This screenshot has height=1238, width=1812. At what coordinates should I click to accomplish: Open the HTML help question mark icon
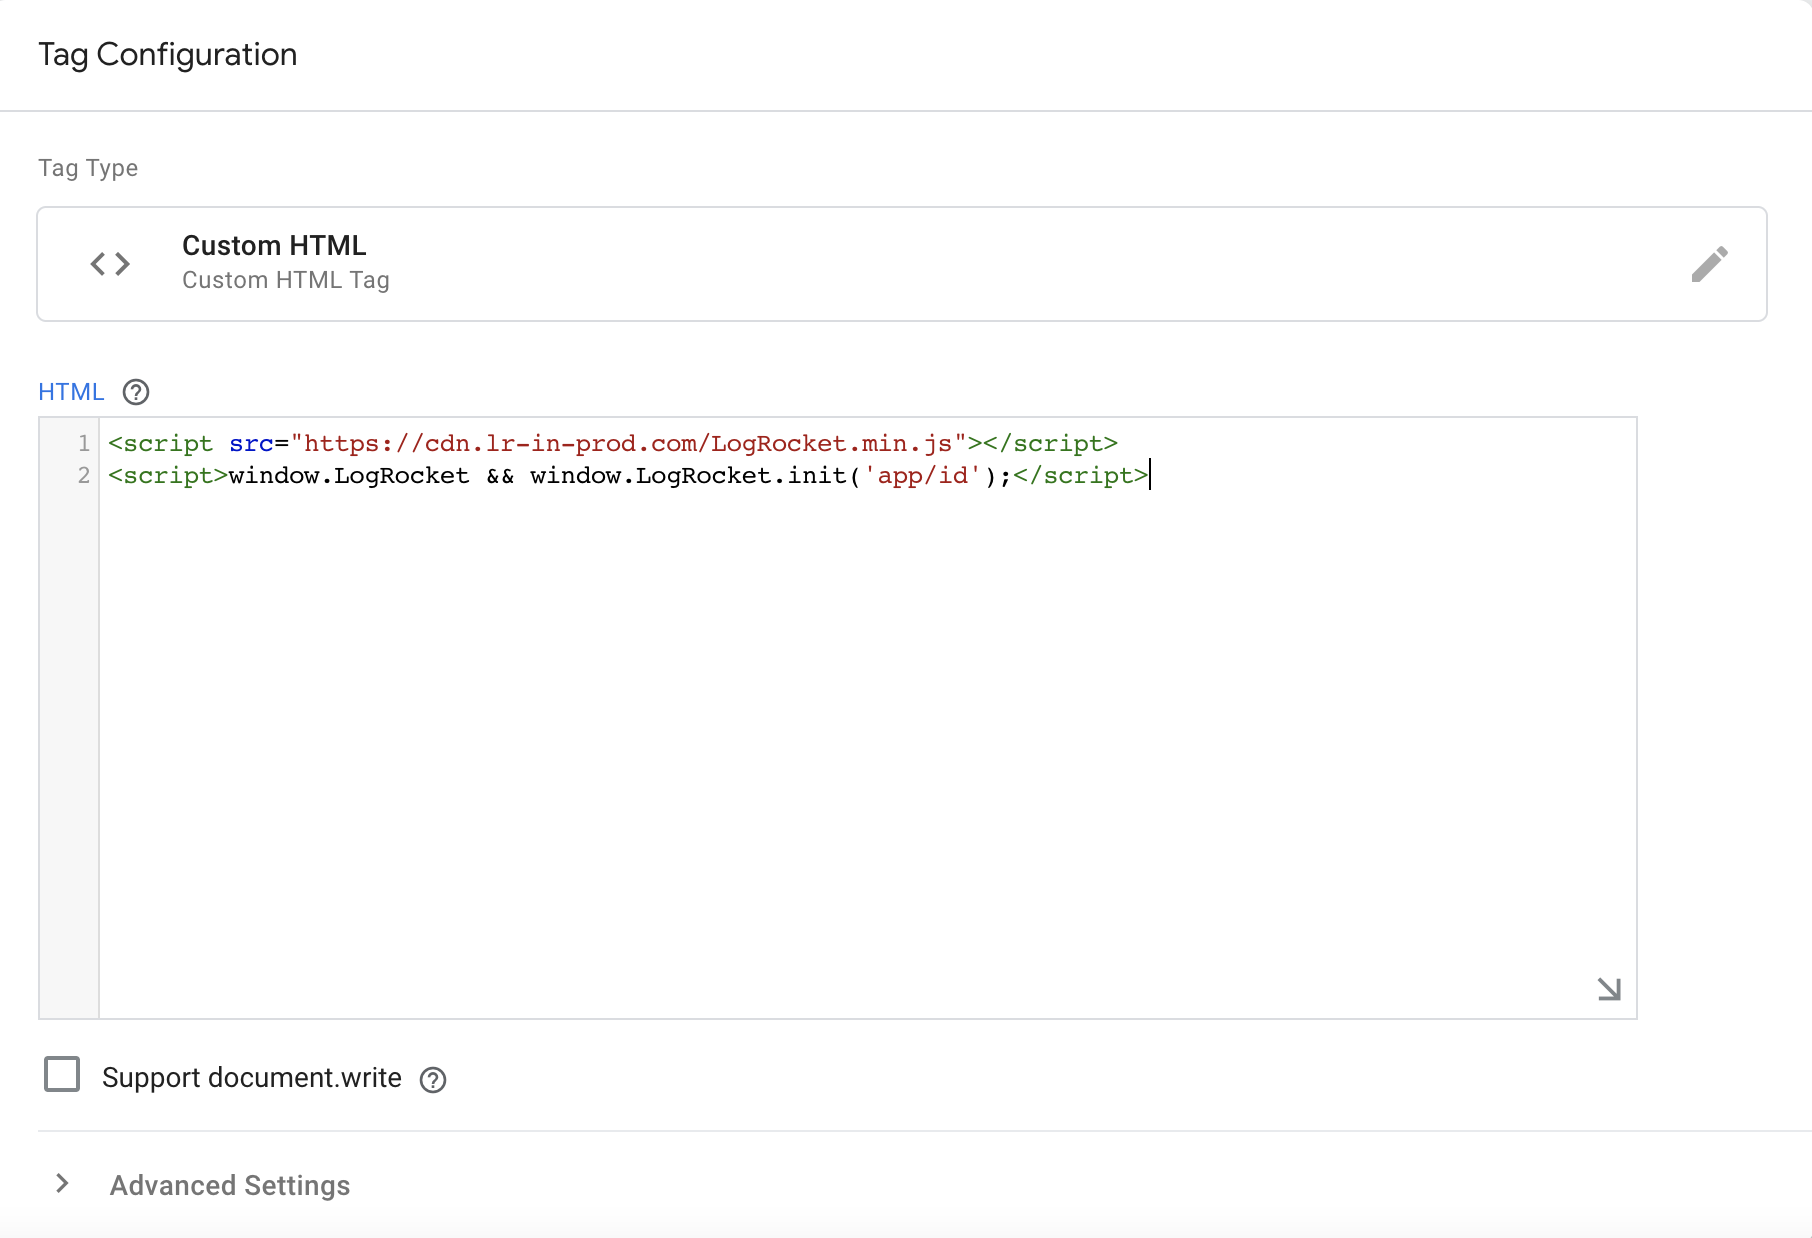pos(136,392)
